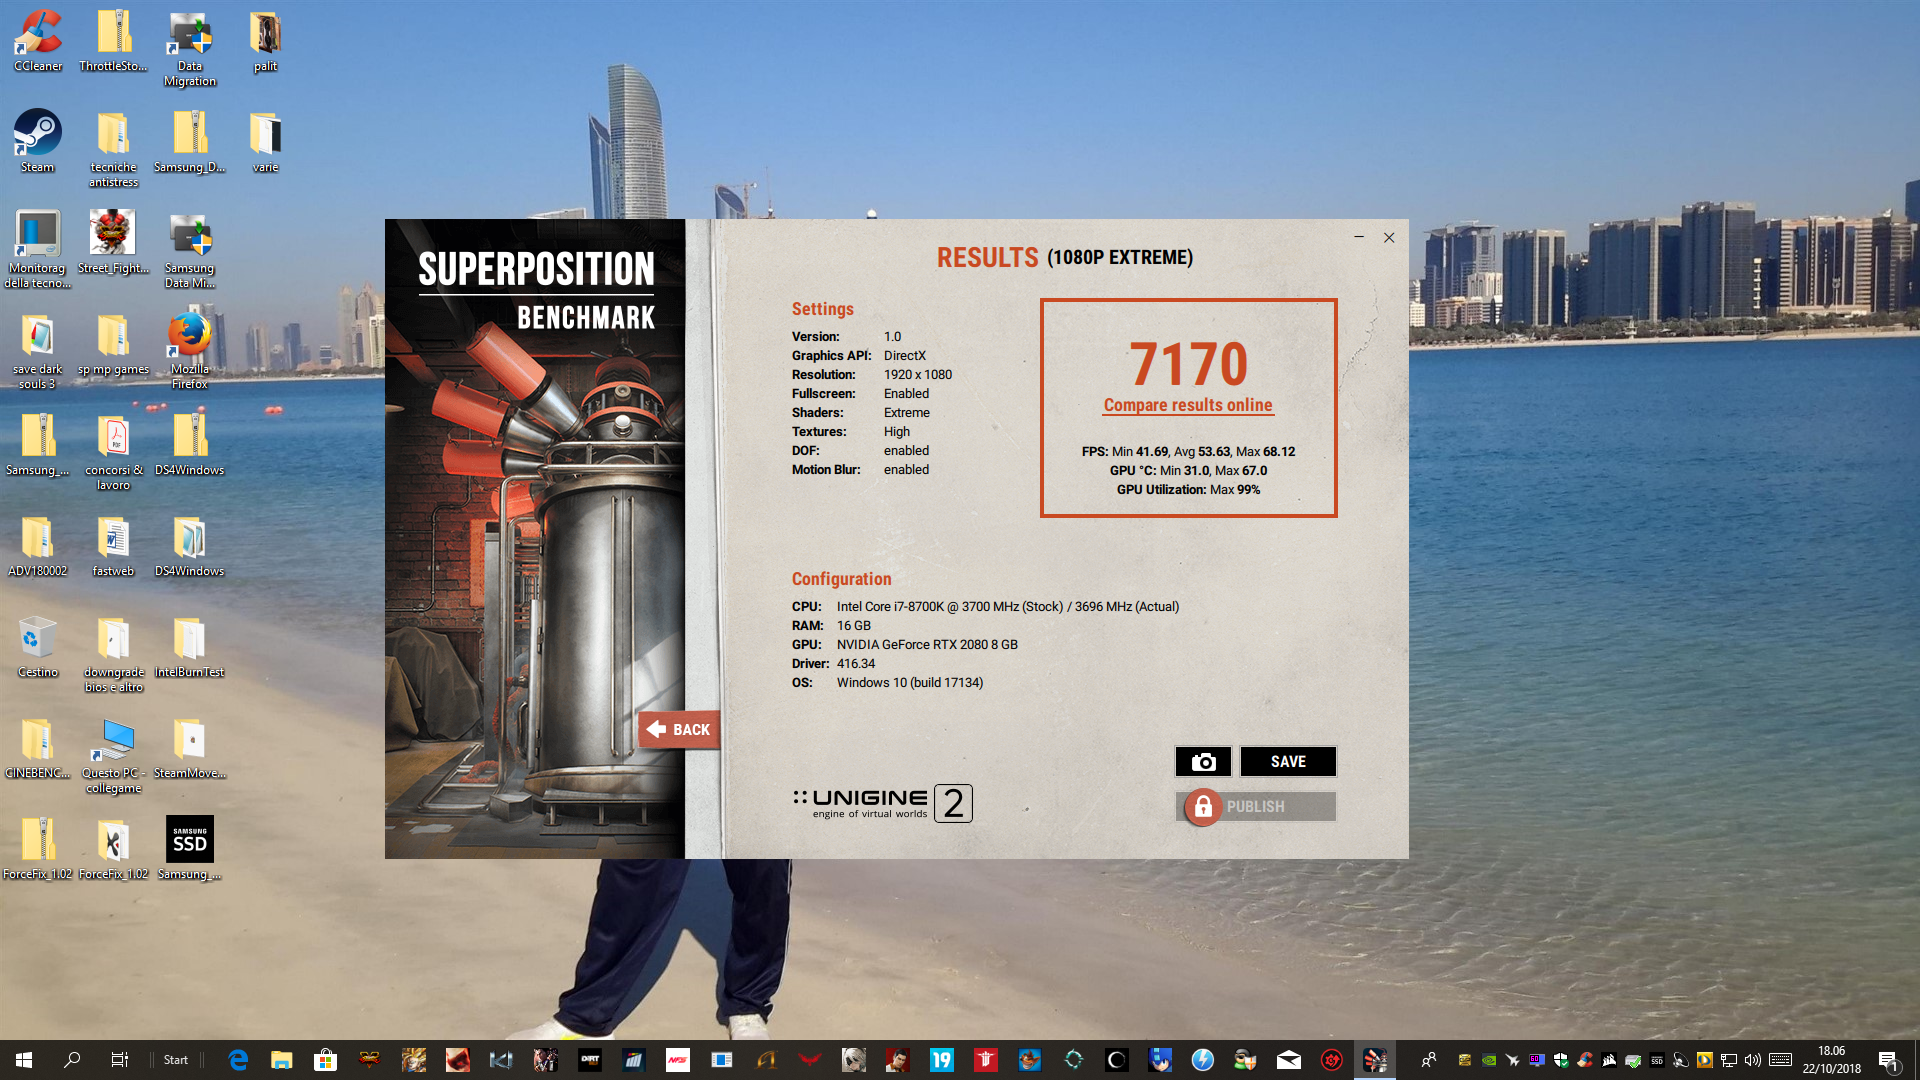Click the taskbar clock showing 18.06
This screenshot has width=1920, height=1080.
[x=1832, y=1060]
